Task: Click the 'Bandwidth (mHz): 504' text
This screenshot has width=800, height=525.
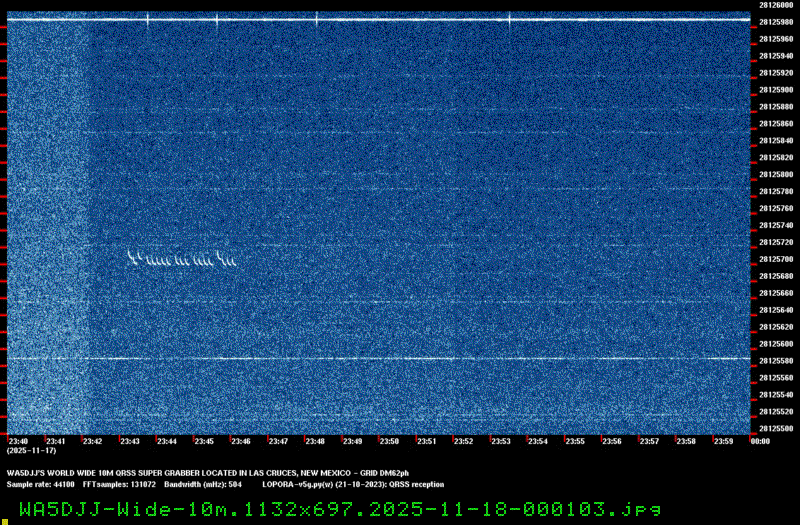Action: pyautogui.click(x=203, y=484)
